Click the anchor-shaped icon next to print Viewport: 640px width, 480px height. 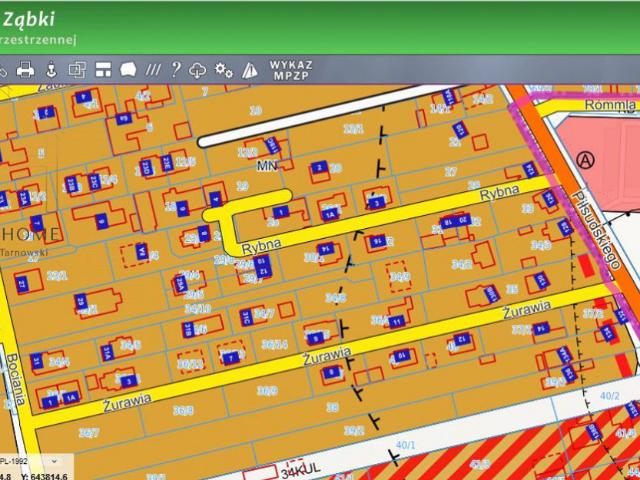coord(51,70)
